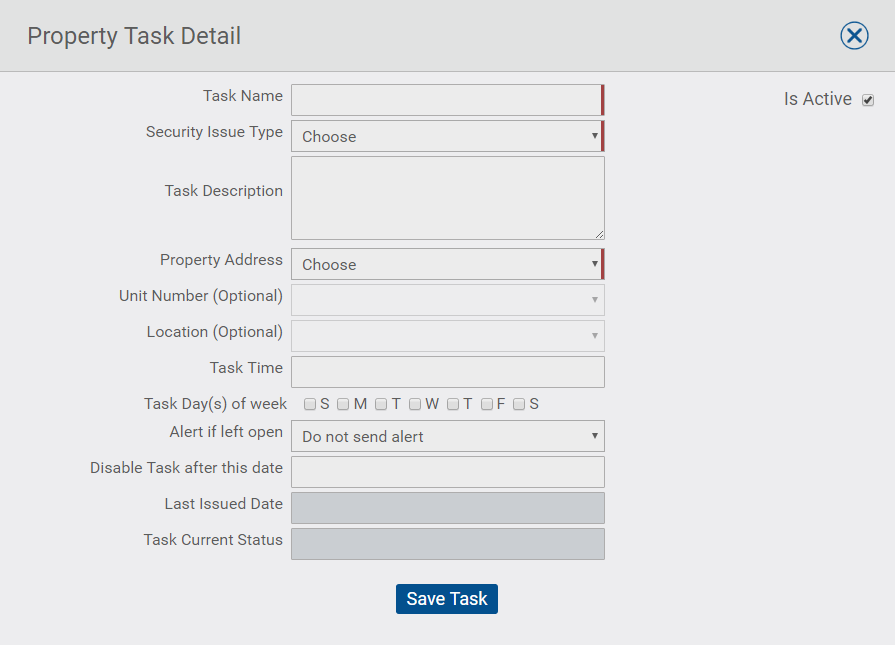
Task: Check the Sunday day-of-week box
Action: (310, 404)
